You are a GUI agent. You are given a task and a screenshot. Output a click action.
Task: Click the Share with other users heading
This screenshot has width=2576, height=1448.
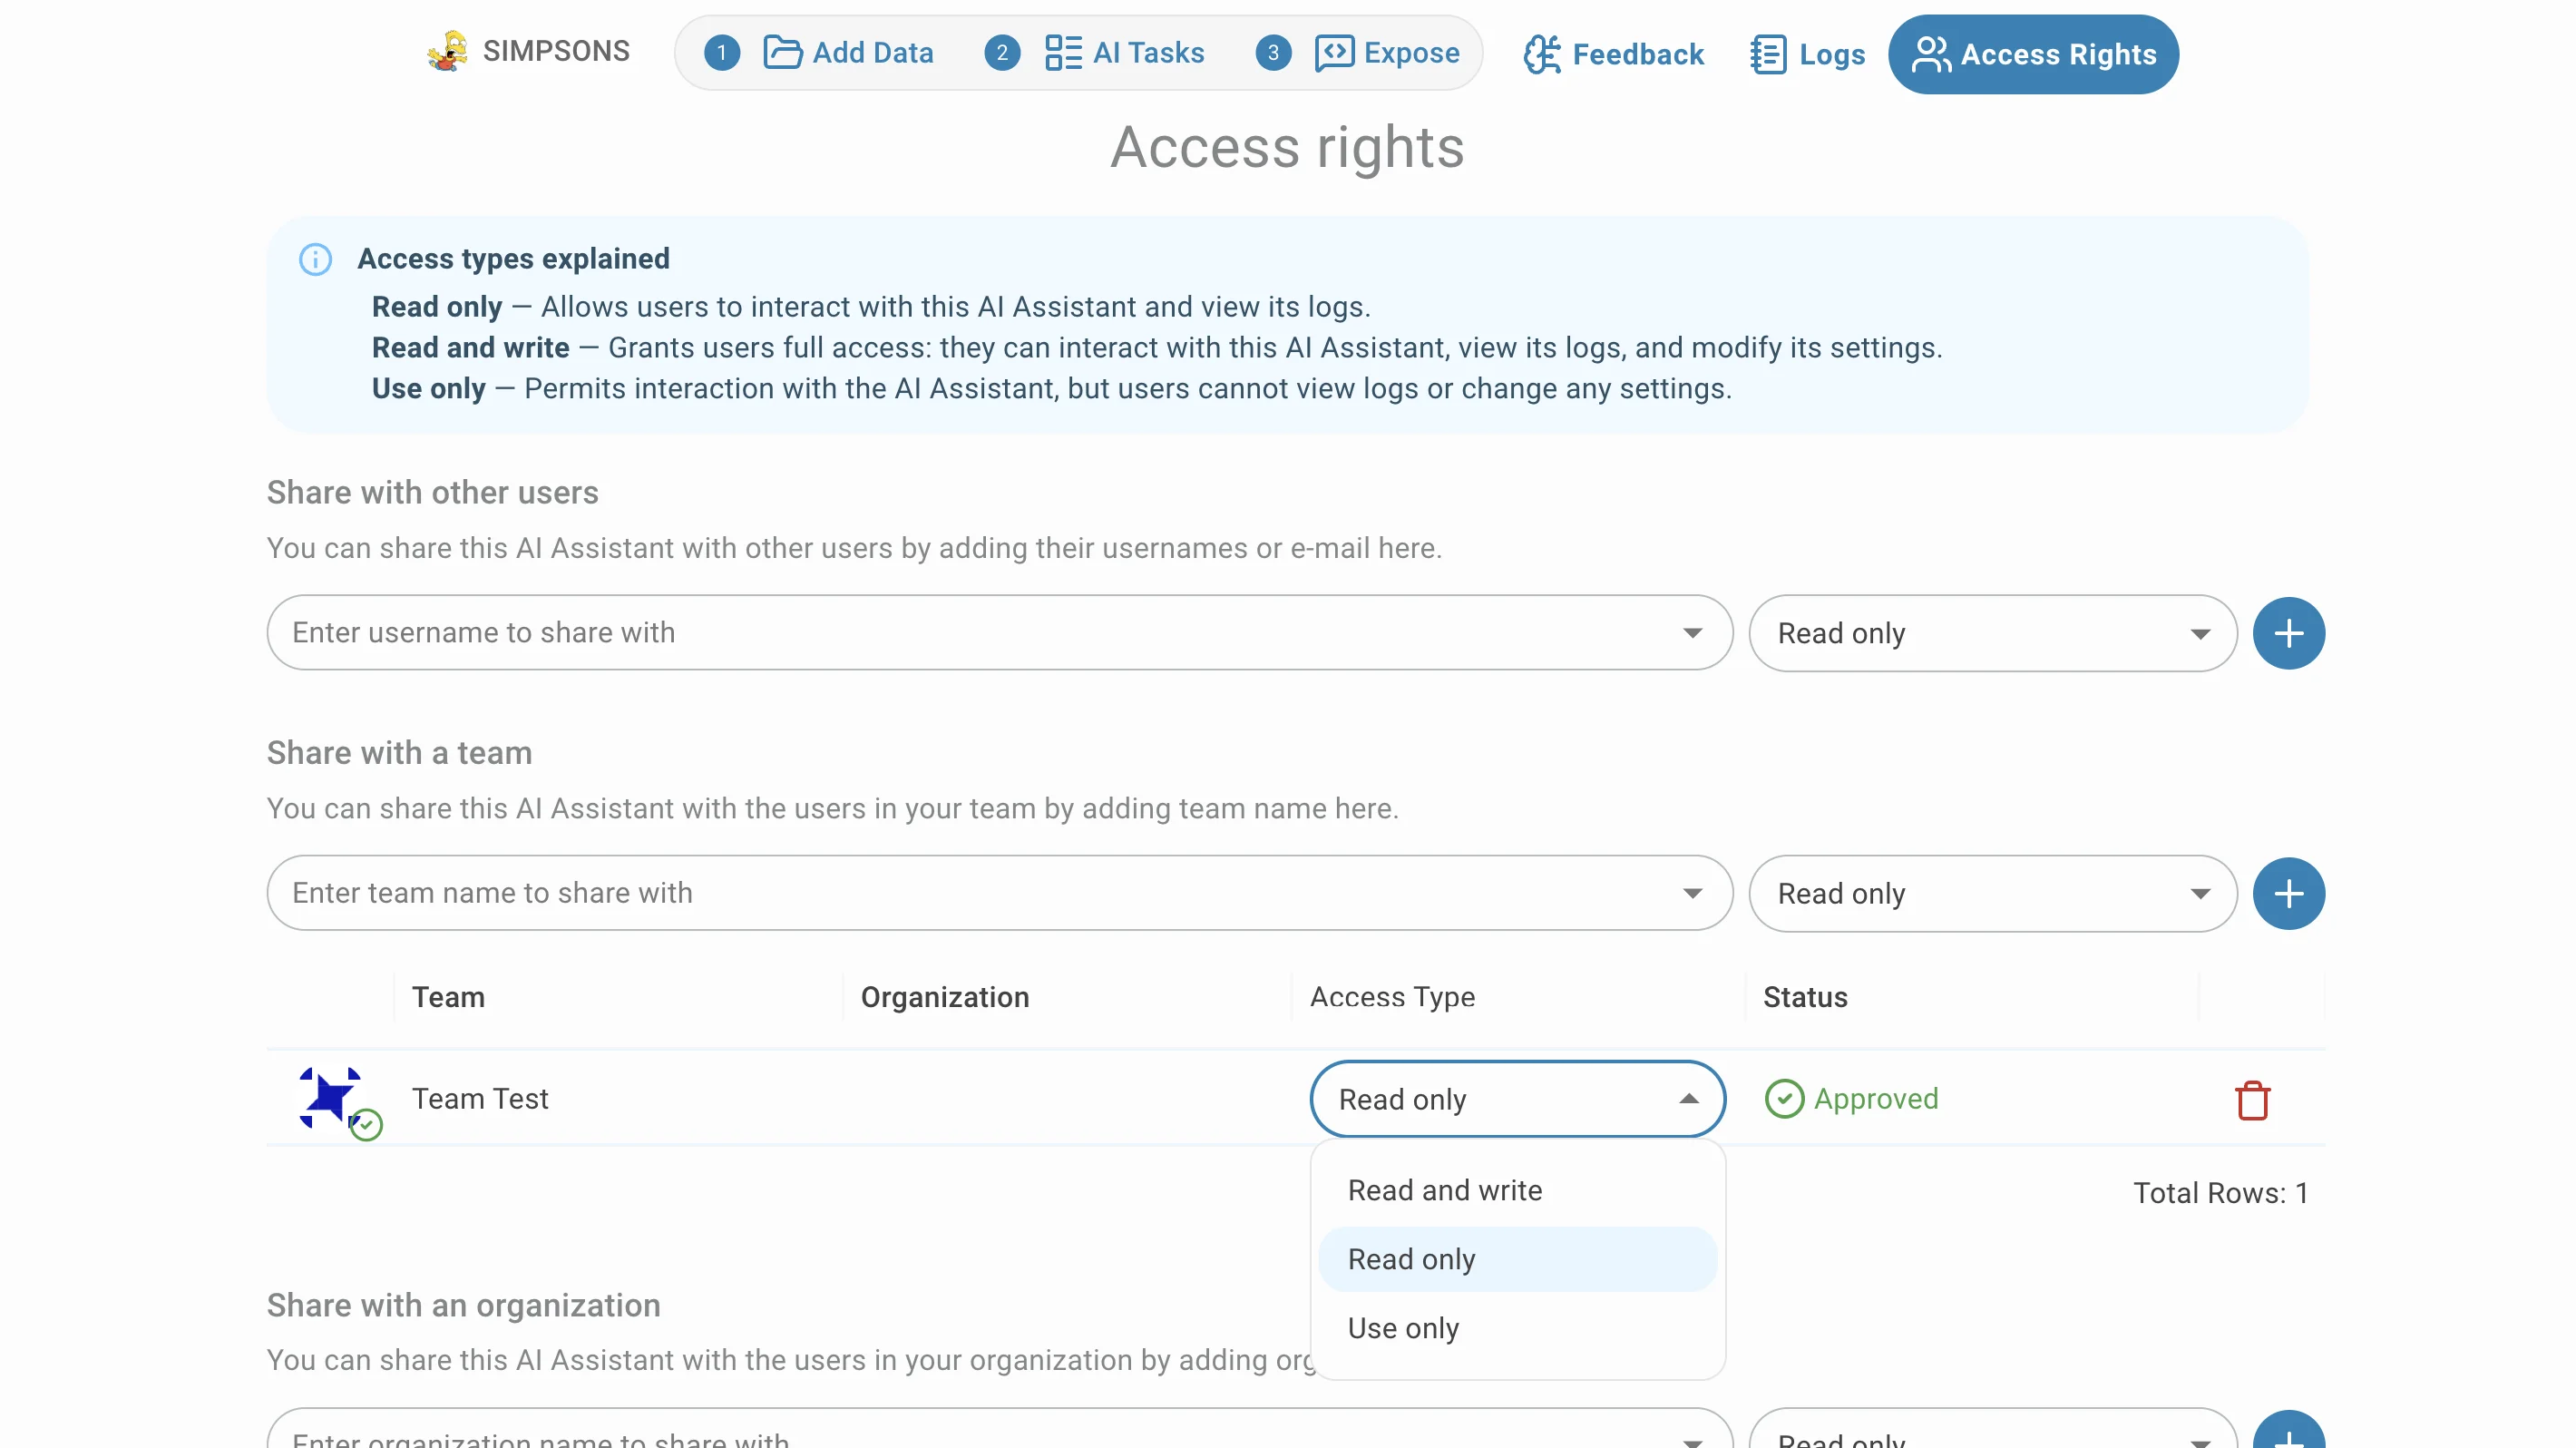tap(432, 492)
